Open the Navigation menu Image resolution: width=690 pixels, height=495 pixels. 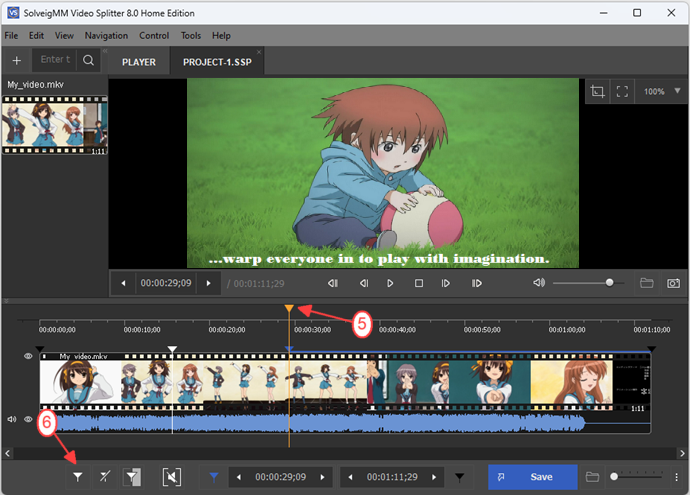(106, 36)
